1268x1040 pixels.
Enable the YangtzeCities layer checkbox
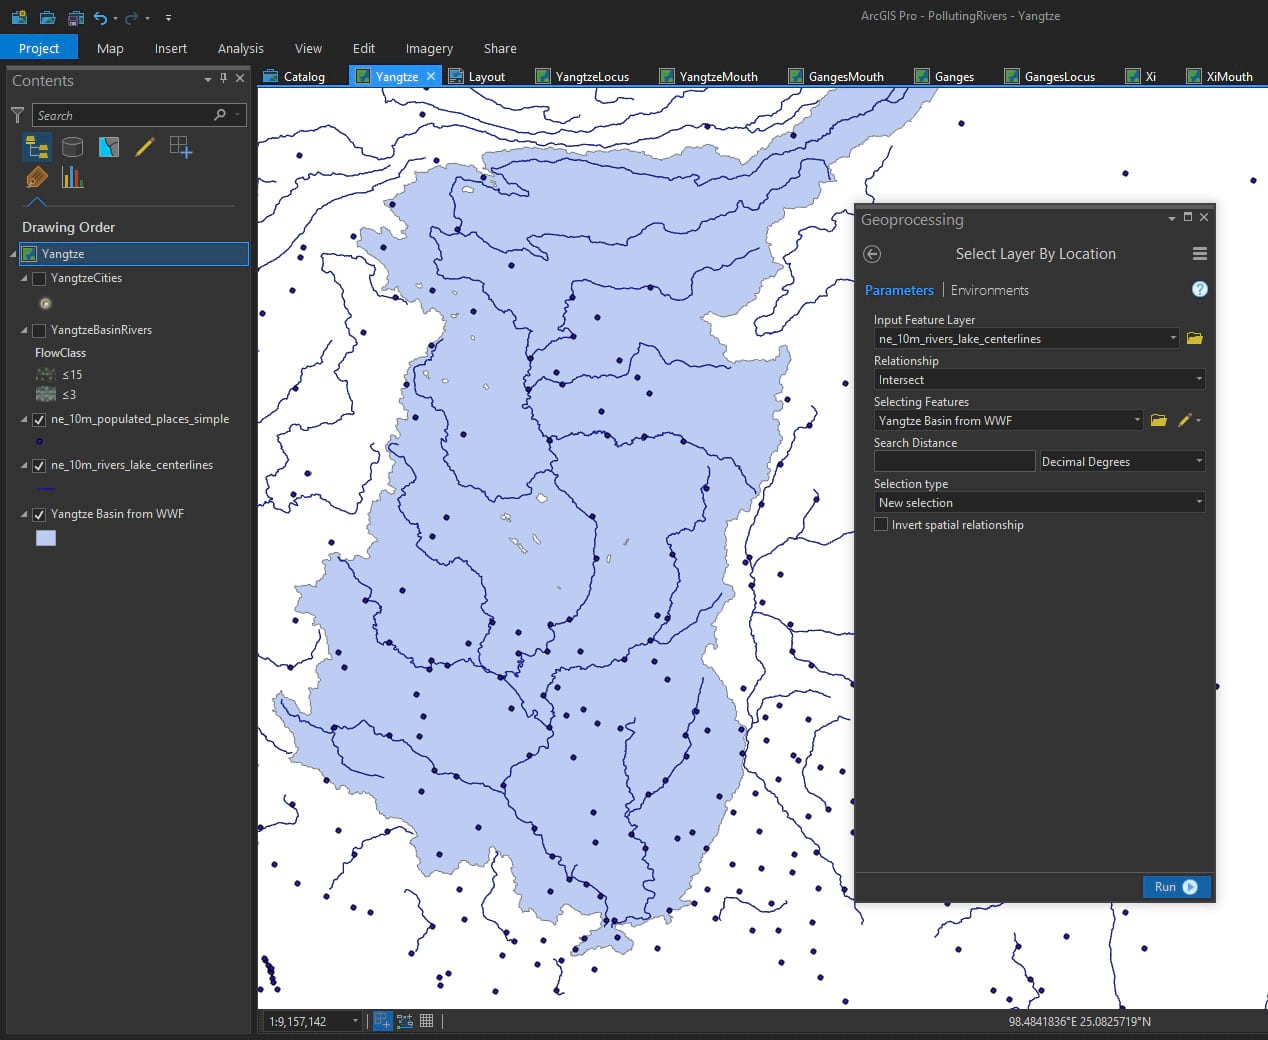(39, 279)
